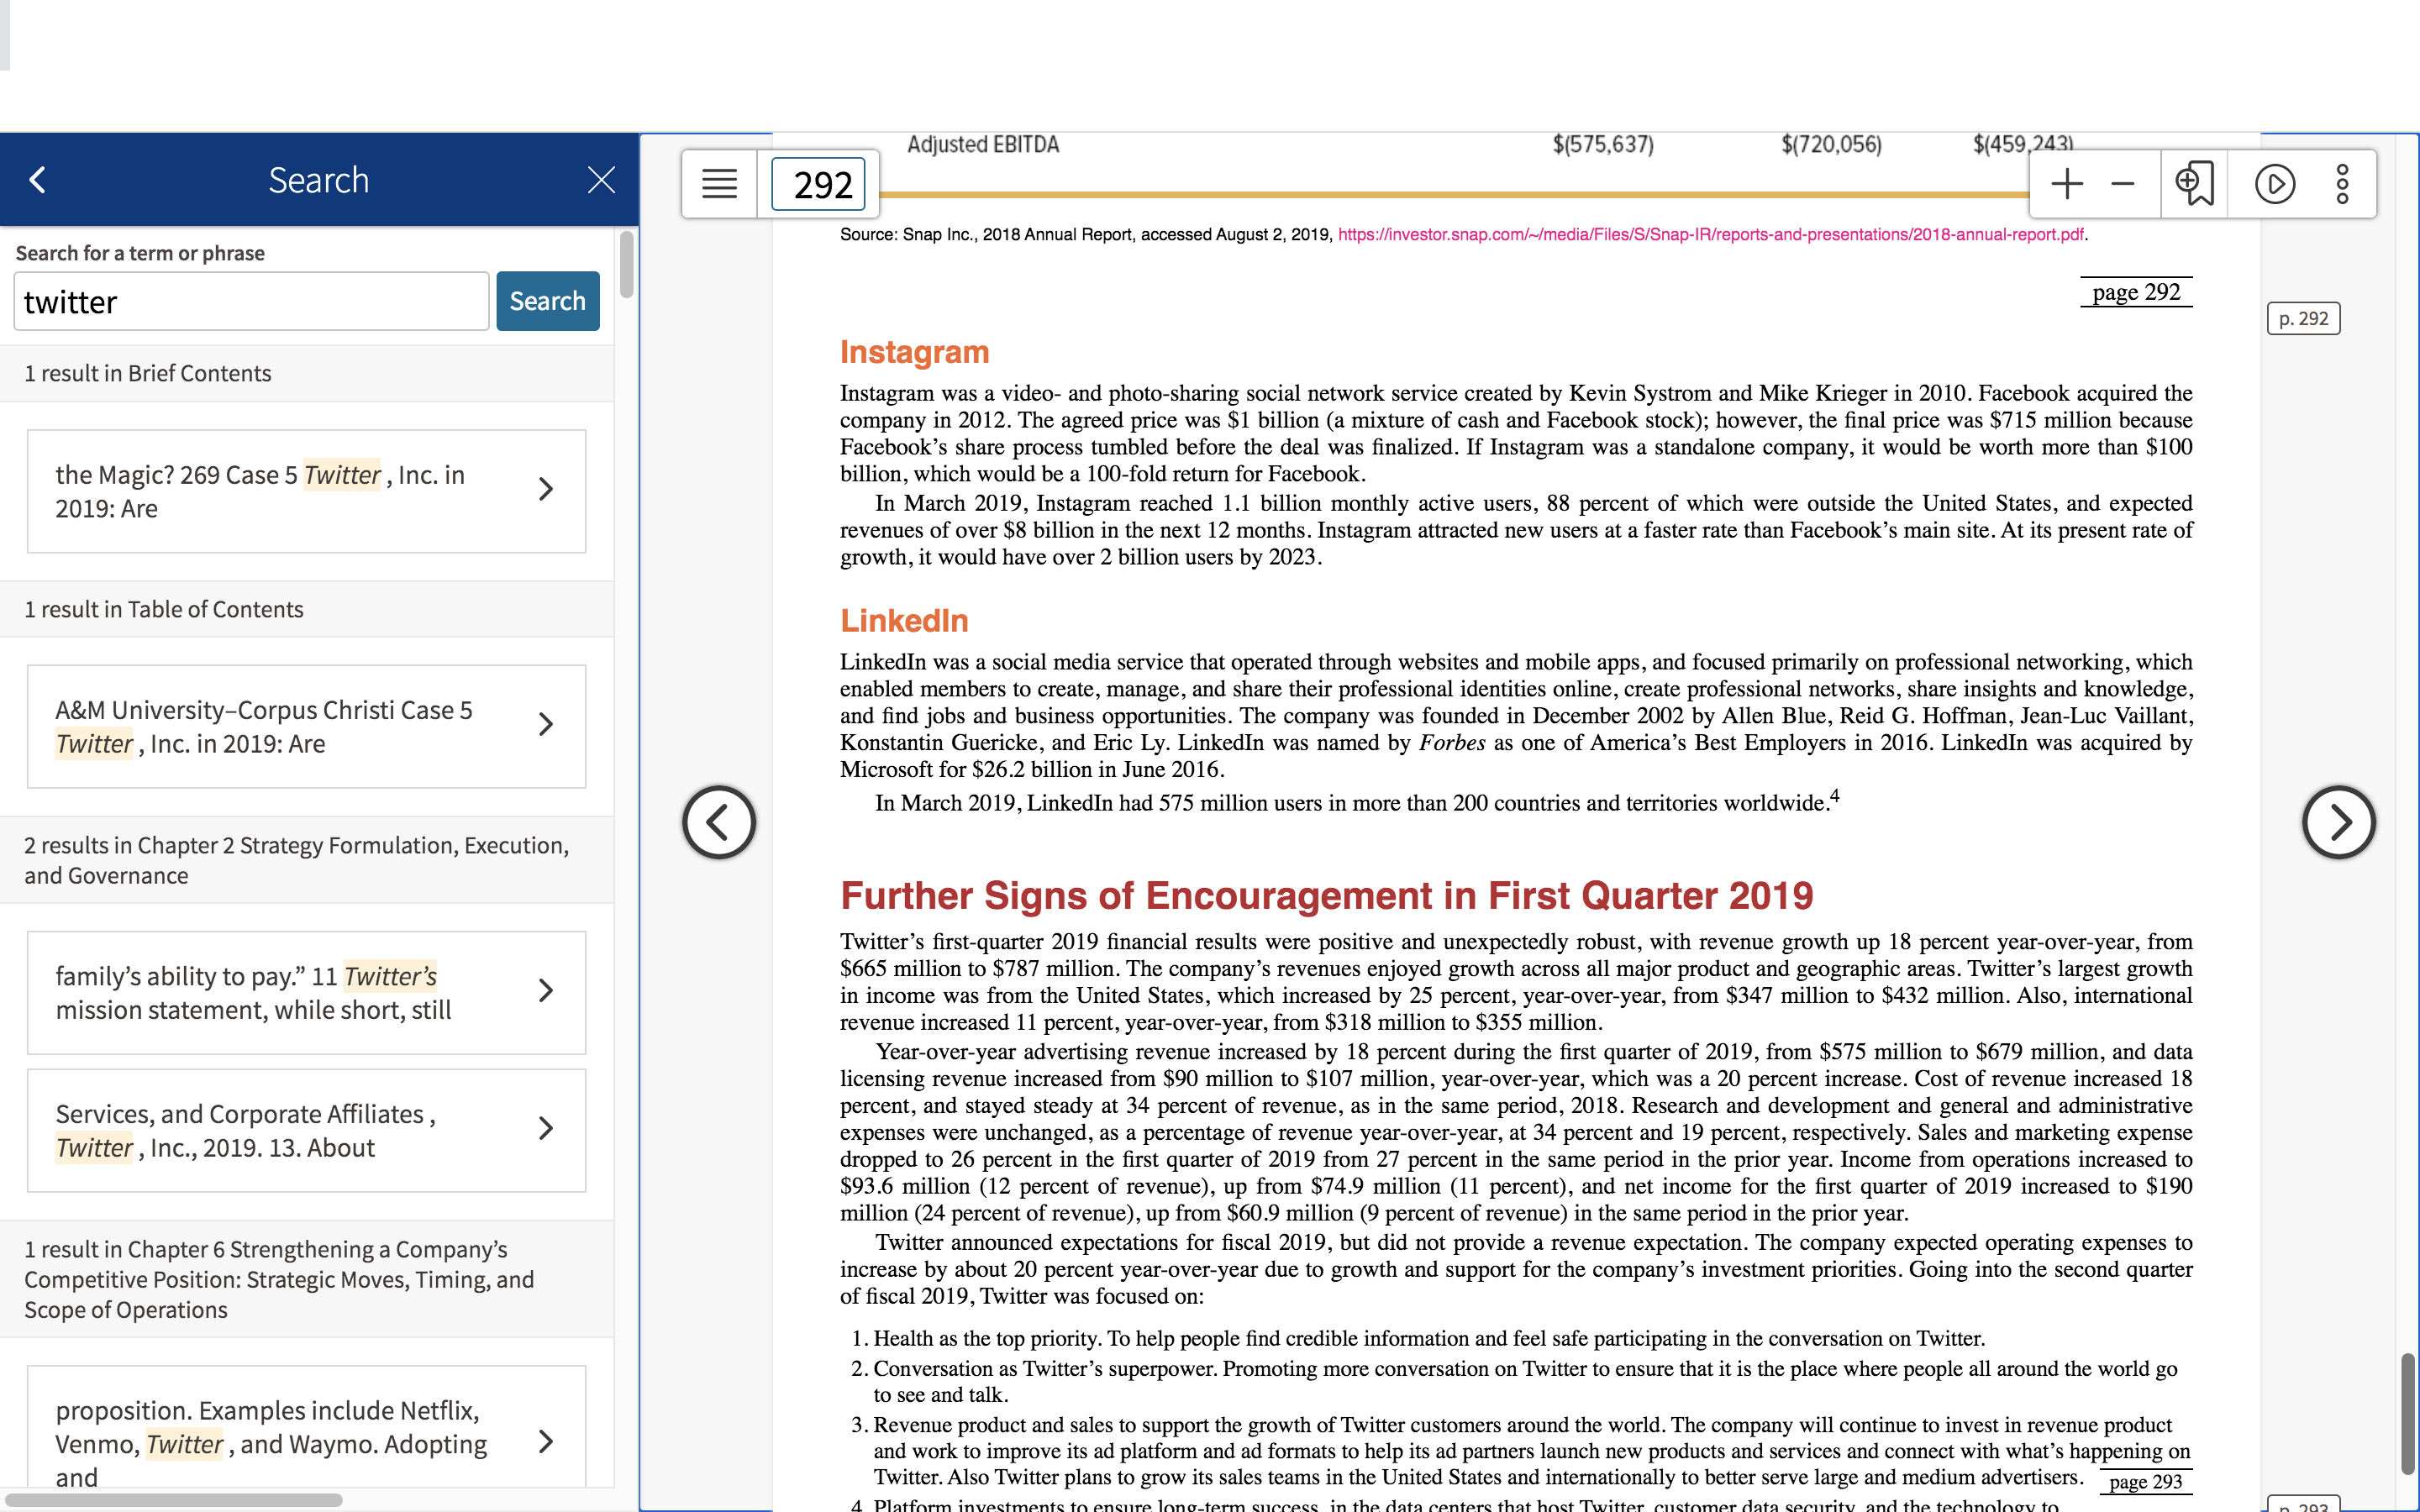The image size is (2420, 1512).
Task: Click the blue Search button
Action: pyautogui.click(x=548, y=301)
